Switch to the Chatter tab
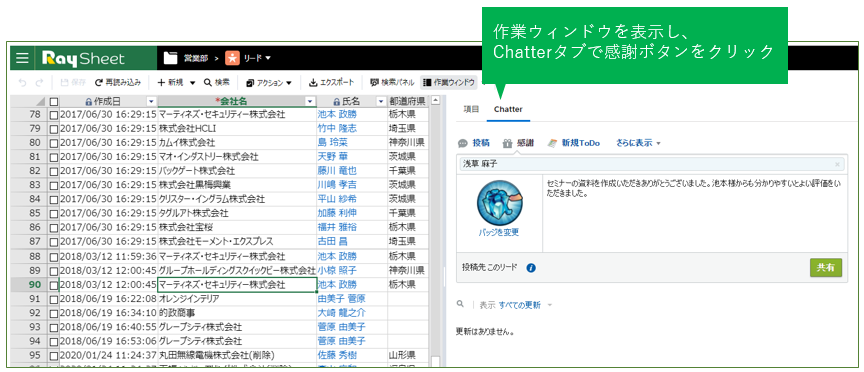This screenshot has height=372, width=864. click(508, 109)
